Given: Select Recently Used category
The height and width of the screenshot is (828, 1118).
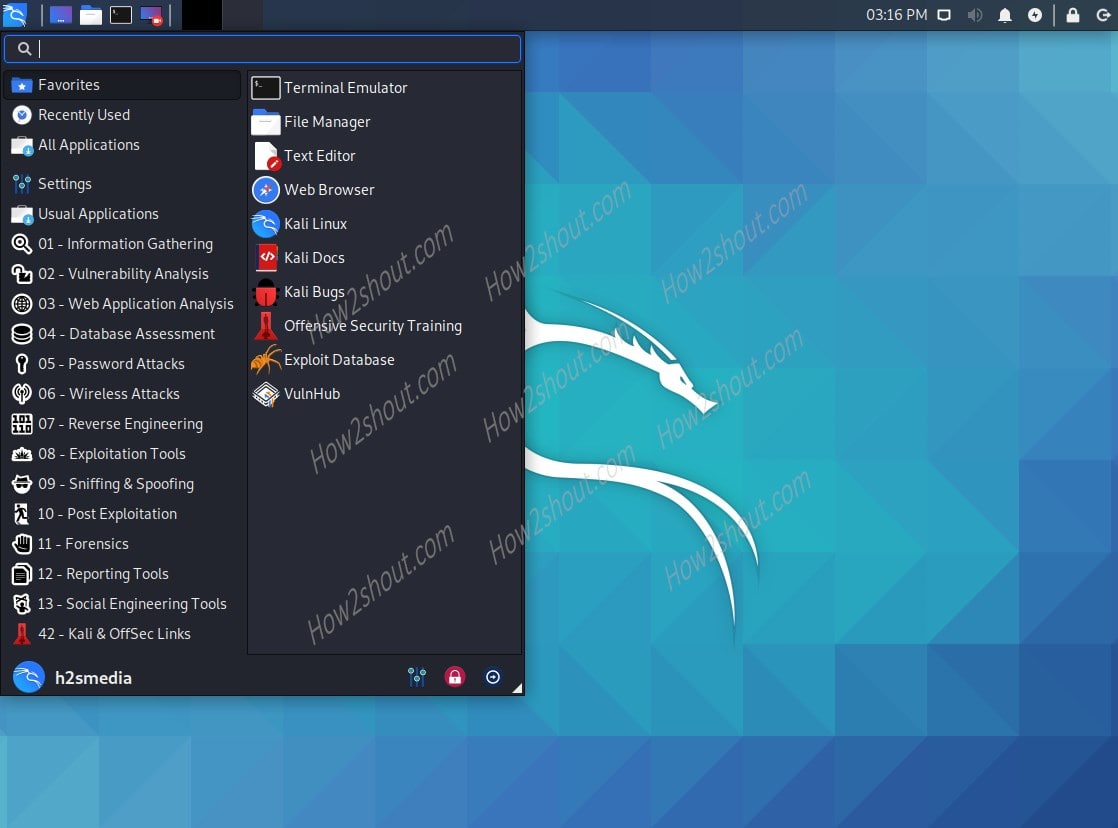Looking at the screenshot, I should (x=84, y=114).
